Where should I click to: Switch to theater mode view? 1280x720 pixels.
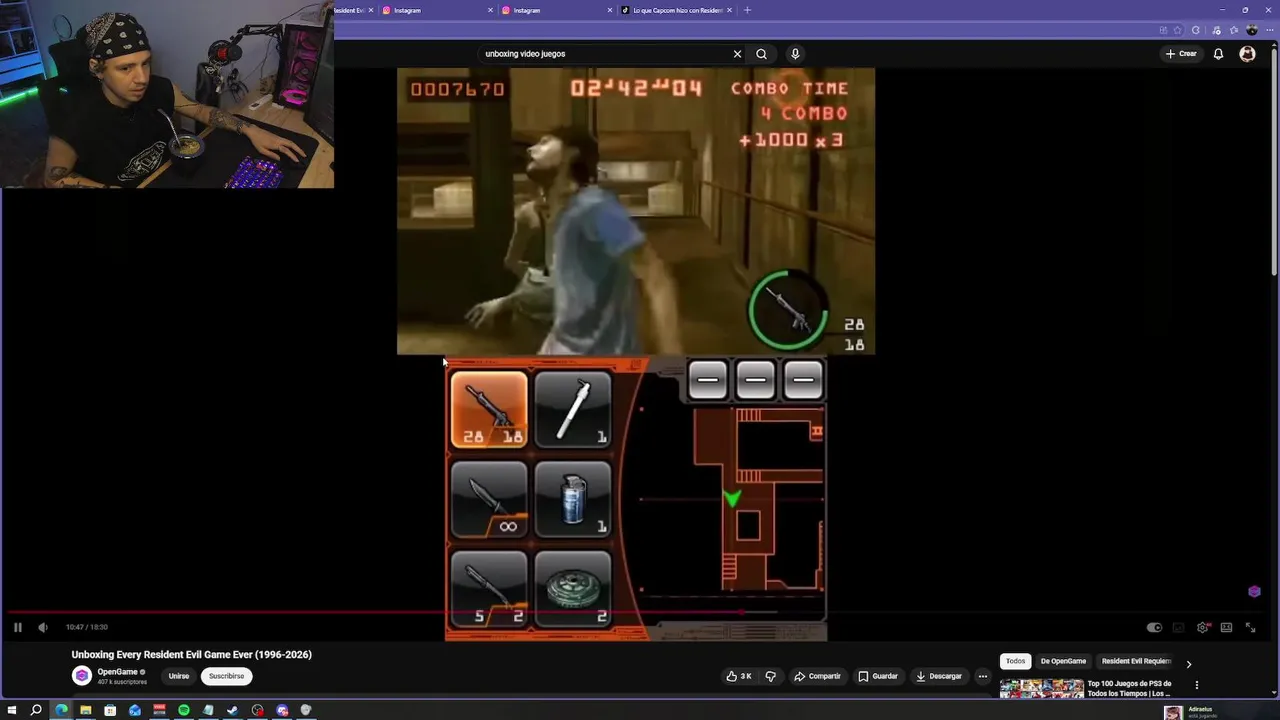pos(1226,628)
